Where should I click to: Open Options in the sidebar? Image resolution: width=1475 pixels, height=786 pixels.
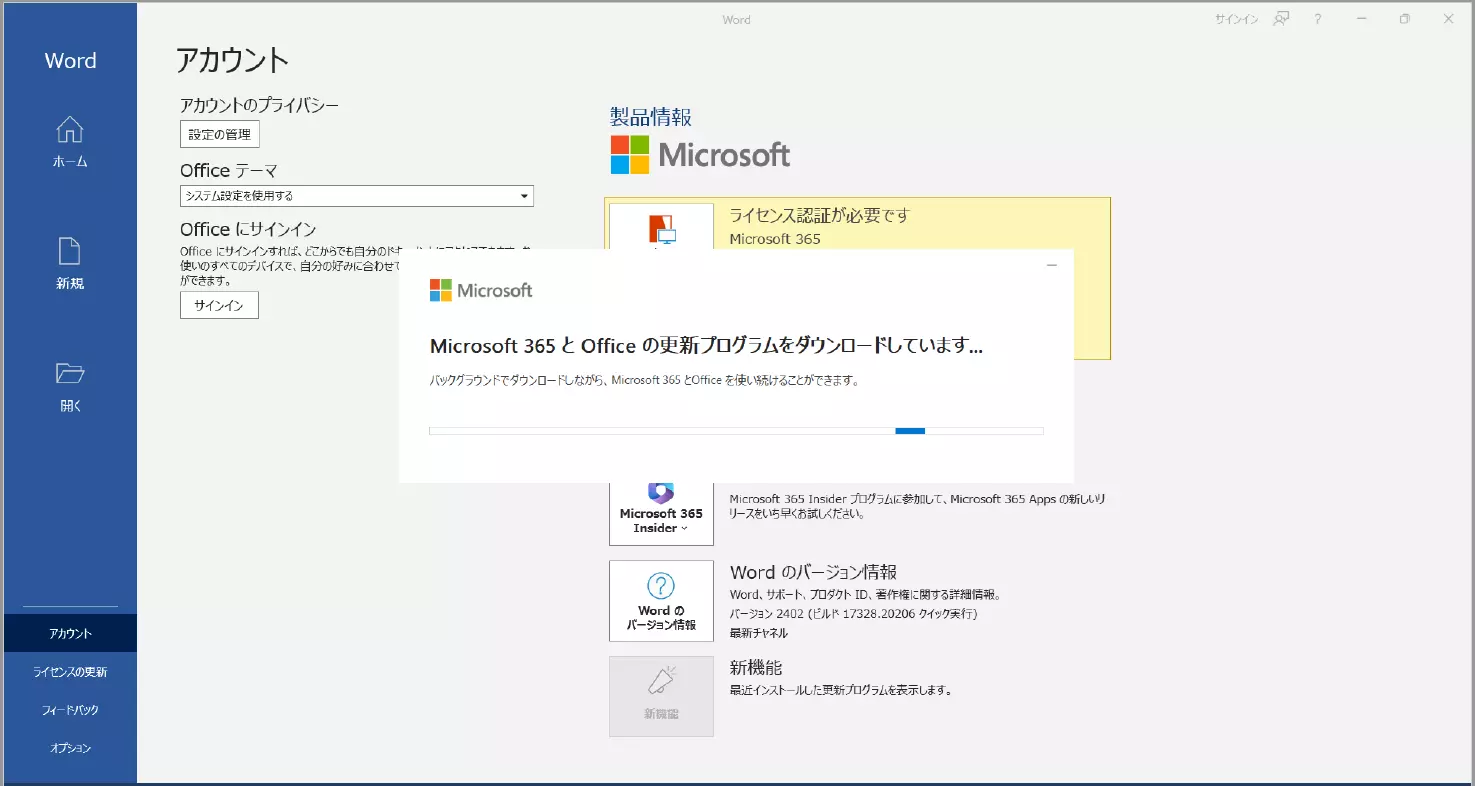pos(70,748)
